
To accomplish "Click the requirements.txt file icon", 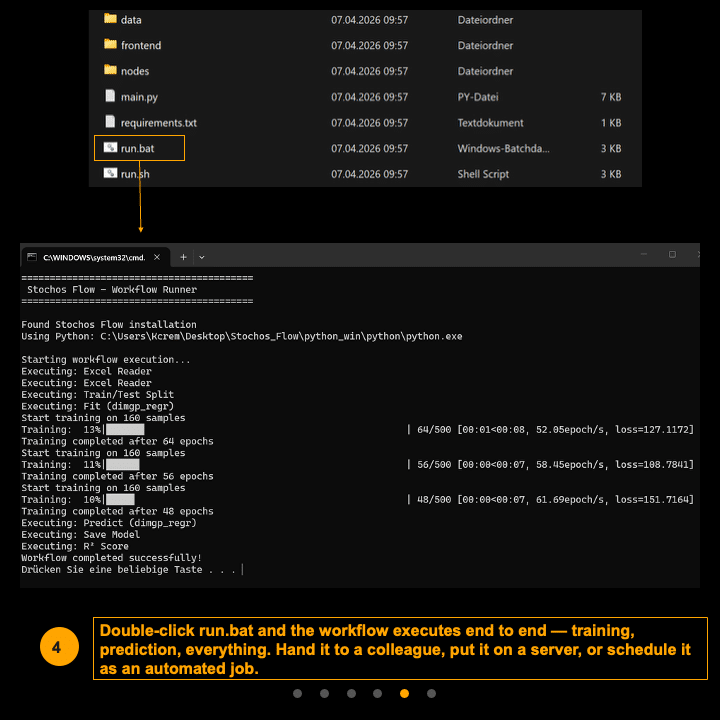I will [110, 121].
